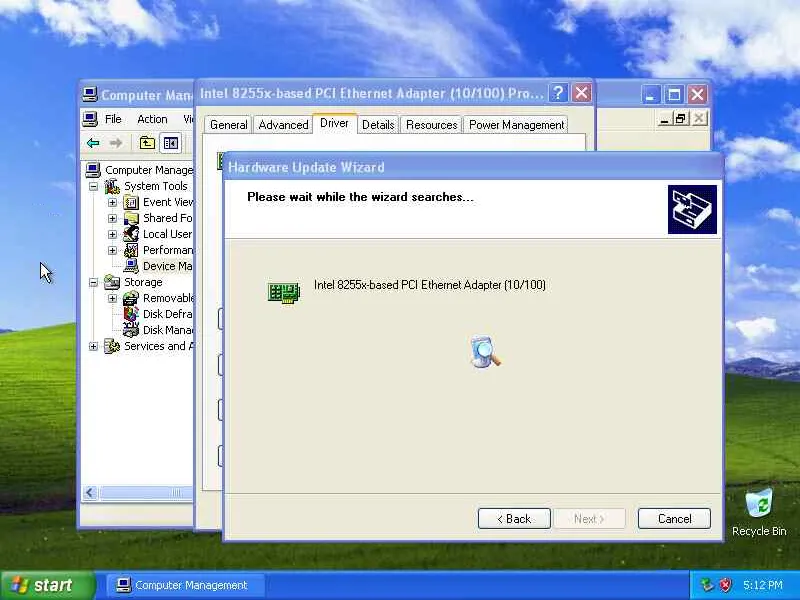The height and width of the screenshot is (600, 800).
Task: Switch to the General tab
Action: point(228,124)
